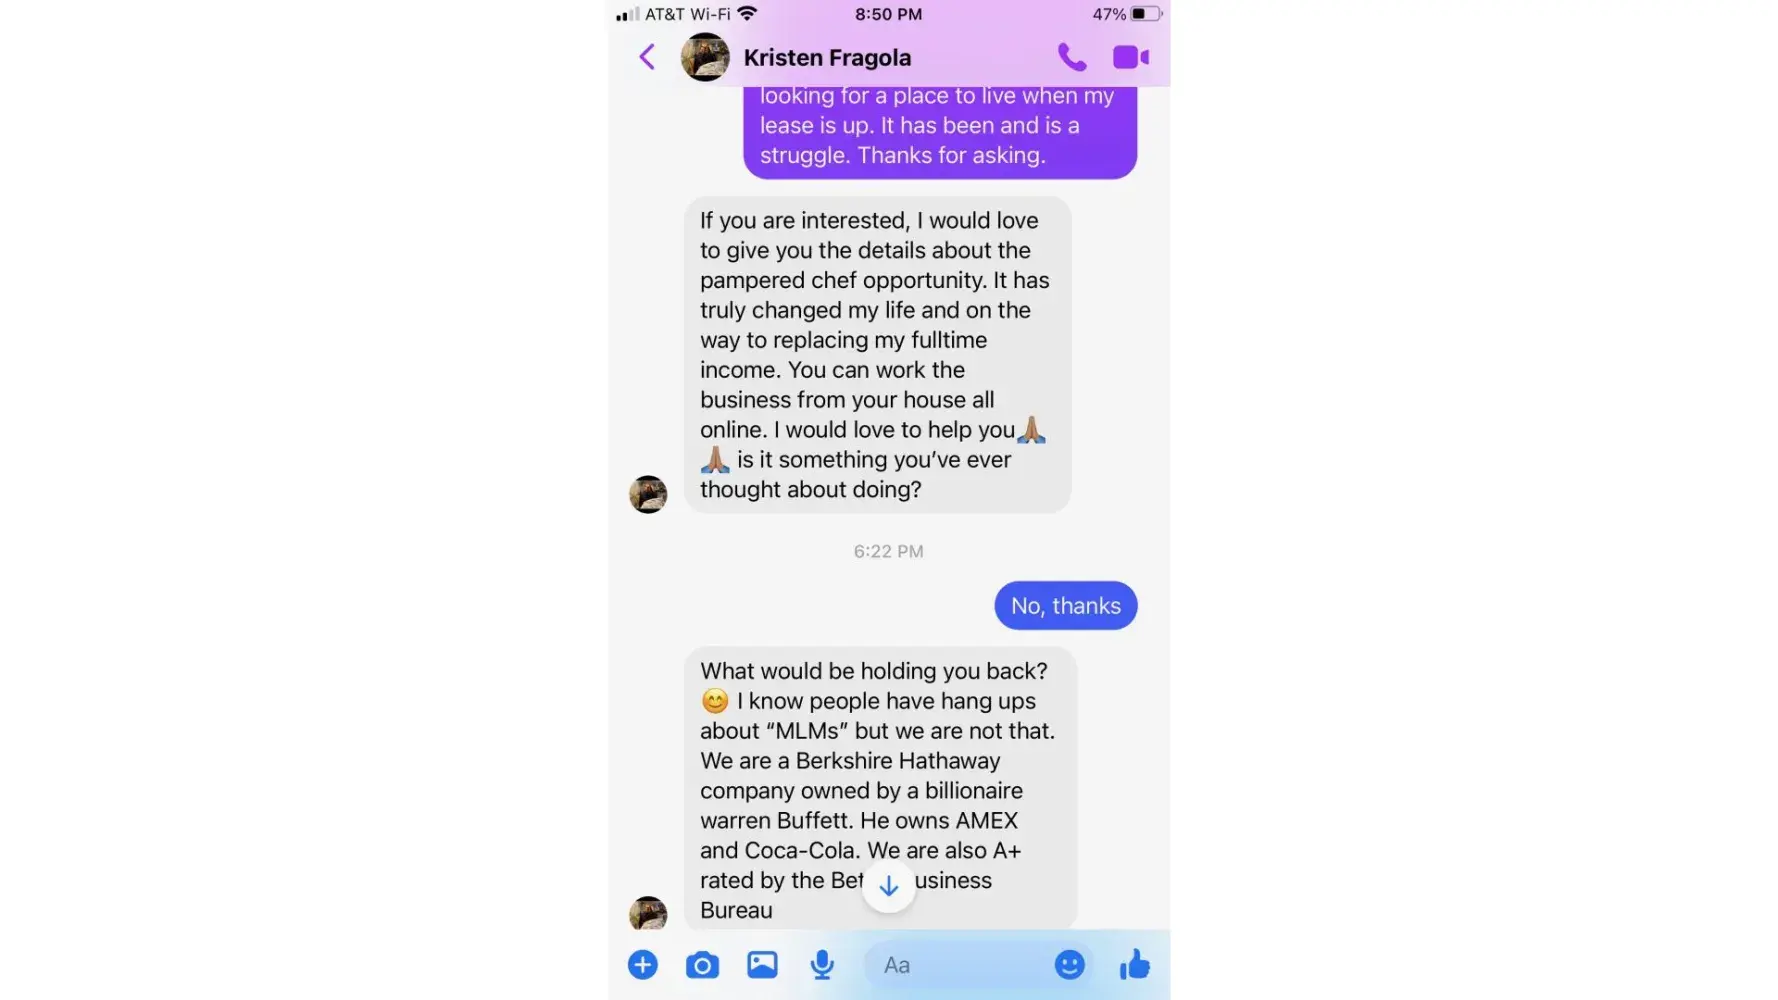The image size is (1778, 1000).
Task: Tap the Aa message input field
Action: (x=958, y=965)
